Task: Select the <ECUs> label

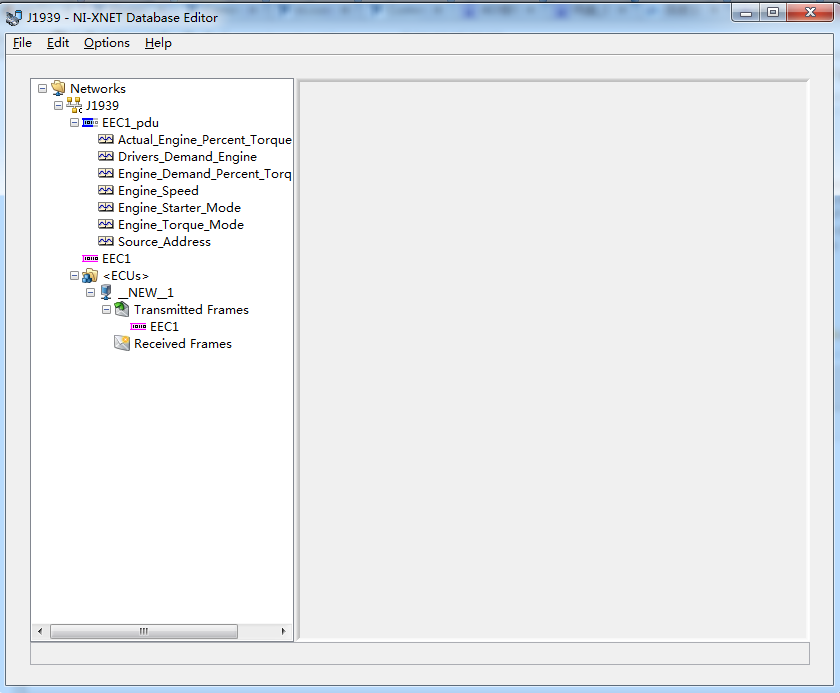Action: (126, 276)
